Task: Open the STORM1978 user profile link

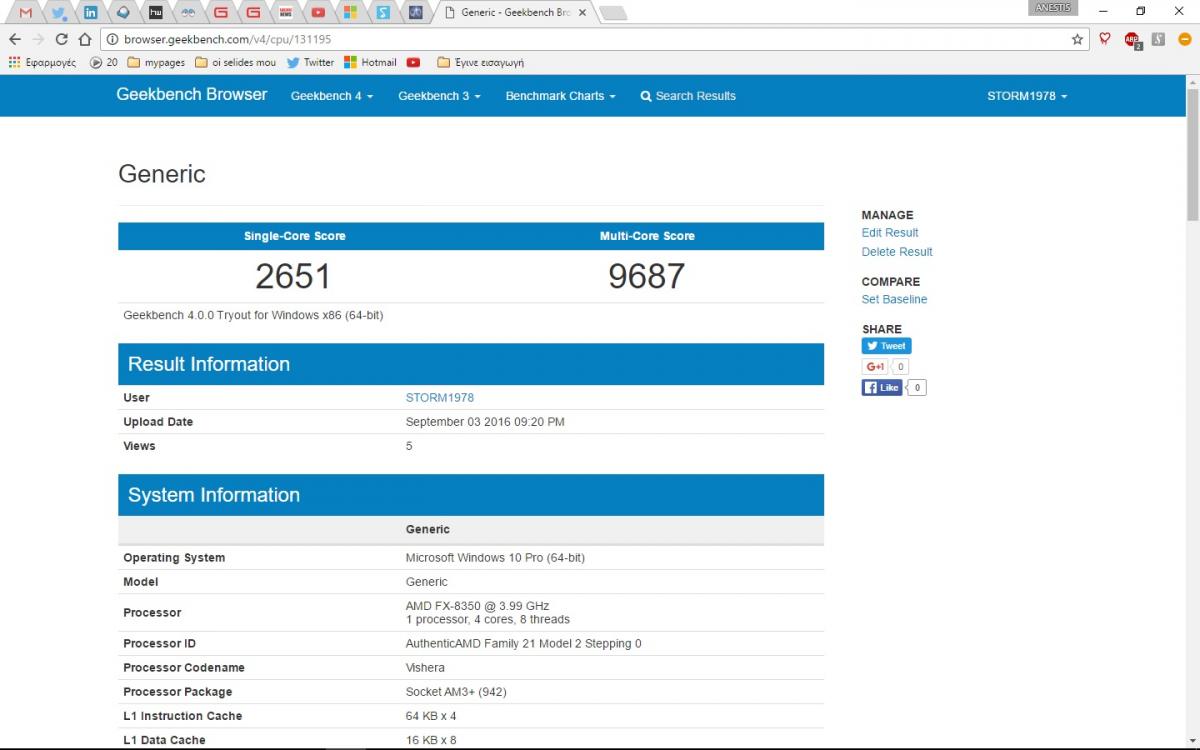Action: coord(440,398)
